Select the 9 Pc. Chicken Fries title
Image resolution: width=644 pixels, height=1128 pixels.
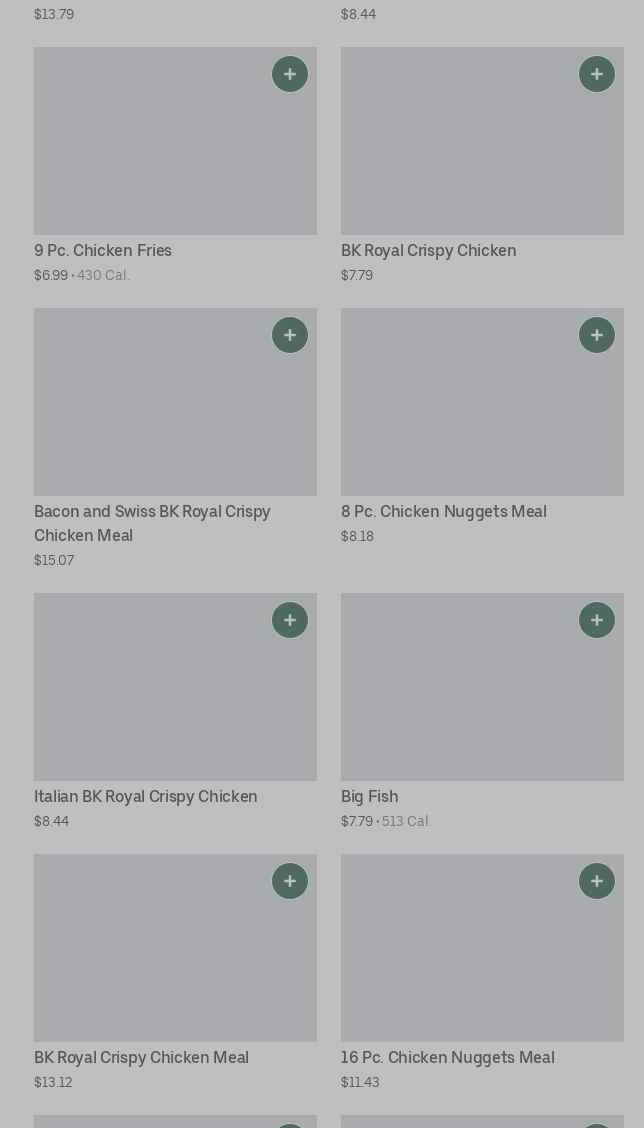point(103,251)
